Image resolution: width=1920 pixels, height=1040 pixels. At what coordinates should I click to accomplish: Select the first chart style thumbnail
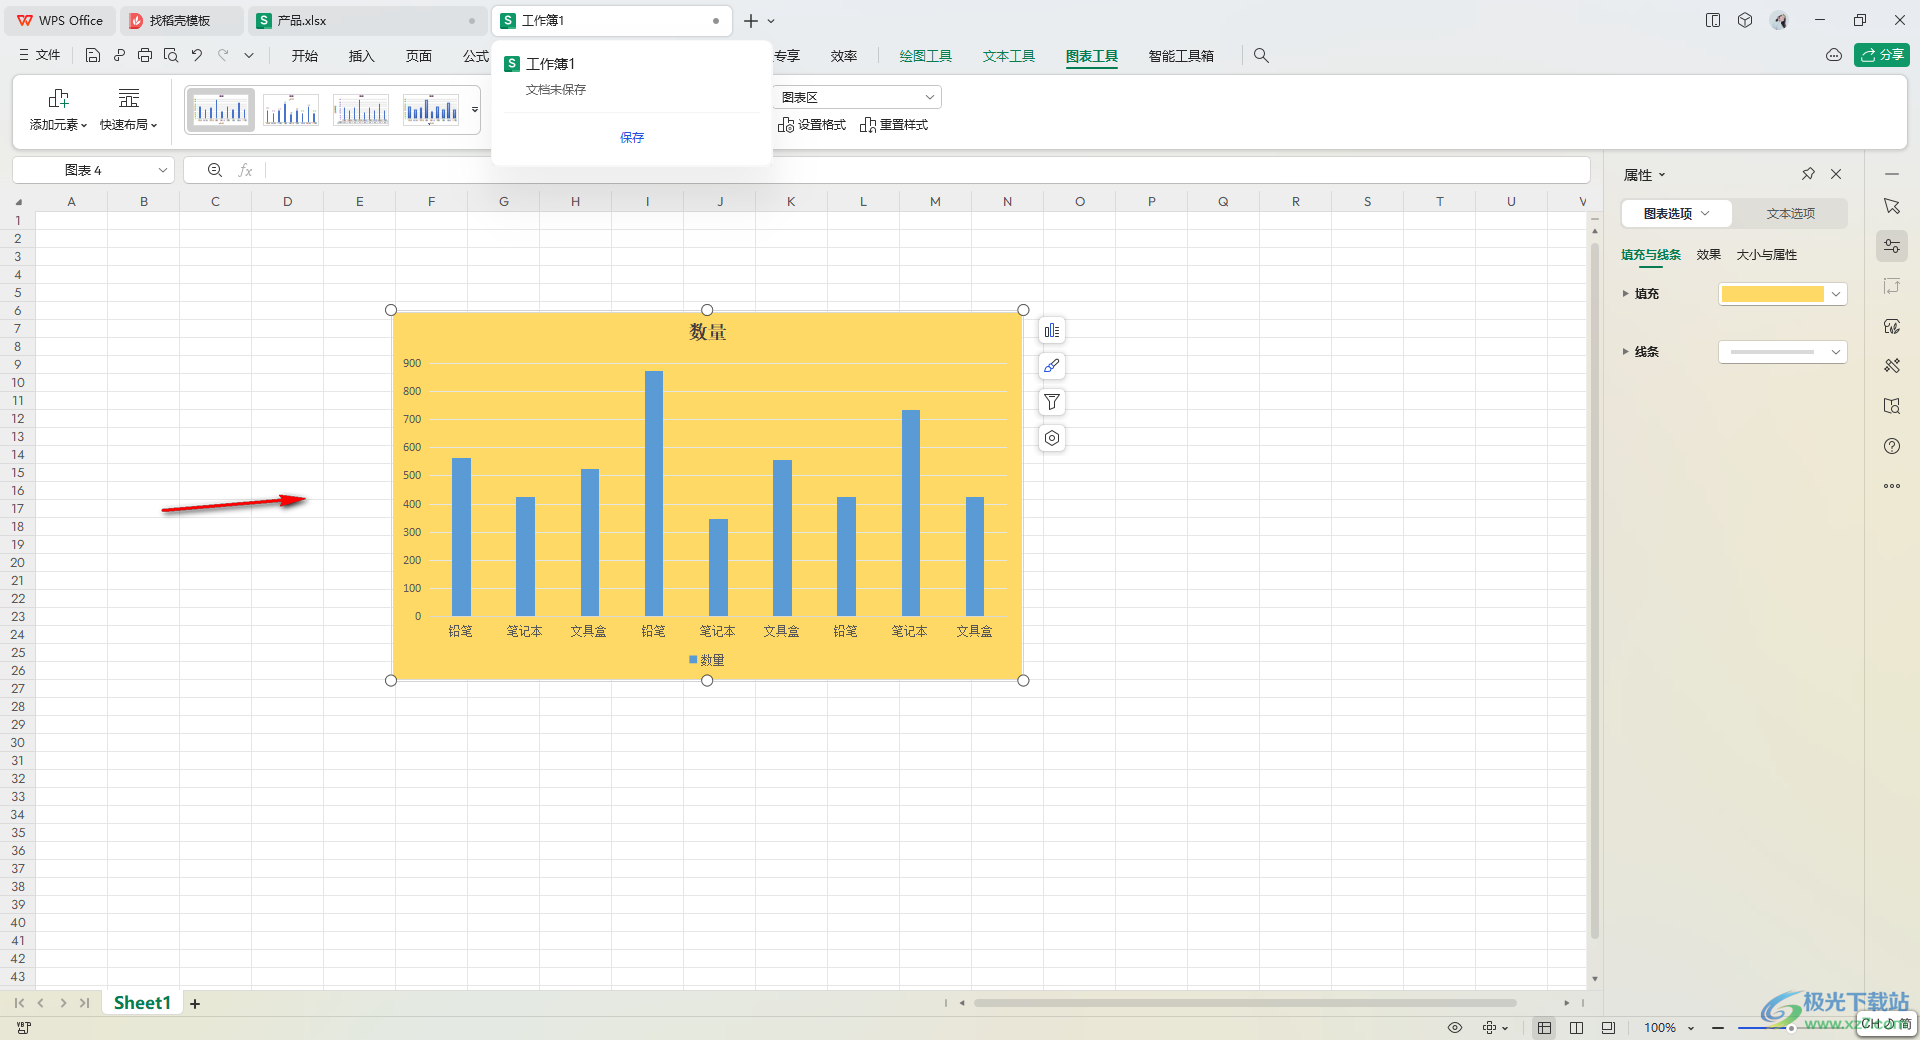[x=221, y=110]
